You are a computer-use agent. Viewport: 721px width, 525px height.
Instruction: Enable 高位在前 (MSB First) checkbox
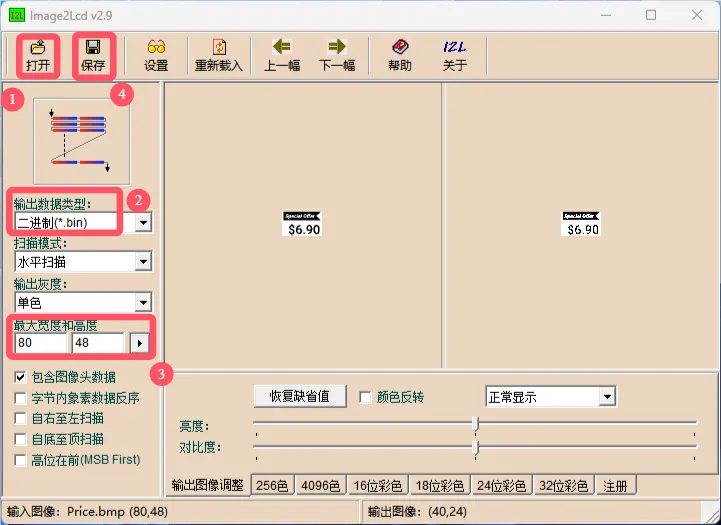coord(21,459)
